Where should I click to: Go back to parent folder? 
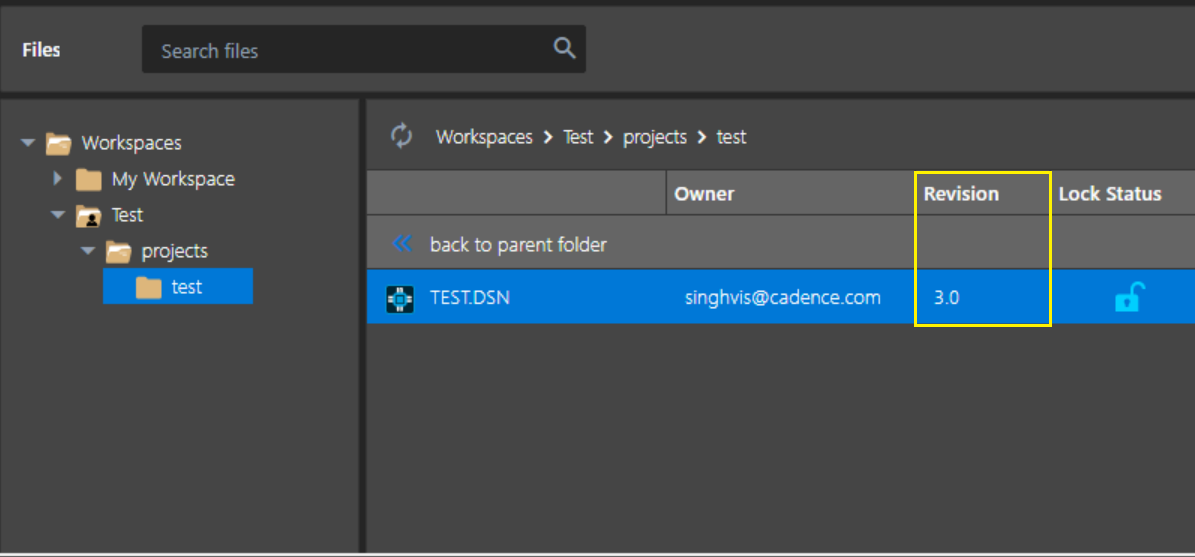[518, 245]
